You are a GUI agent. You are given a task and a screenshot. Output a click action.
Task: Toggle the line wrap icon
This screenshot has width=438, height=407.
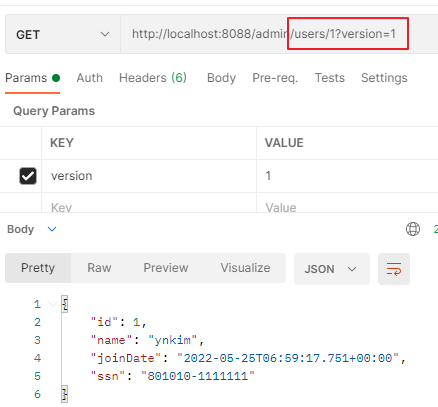pyautogui.click(x=394, y=269)
